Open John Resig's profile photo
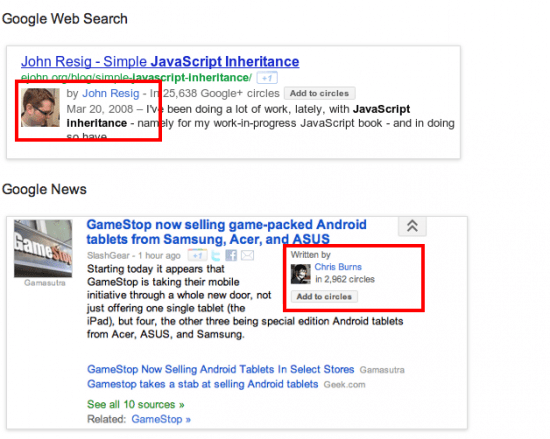The width and height of the screenshot is (550, 439). (40, 107)
